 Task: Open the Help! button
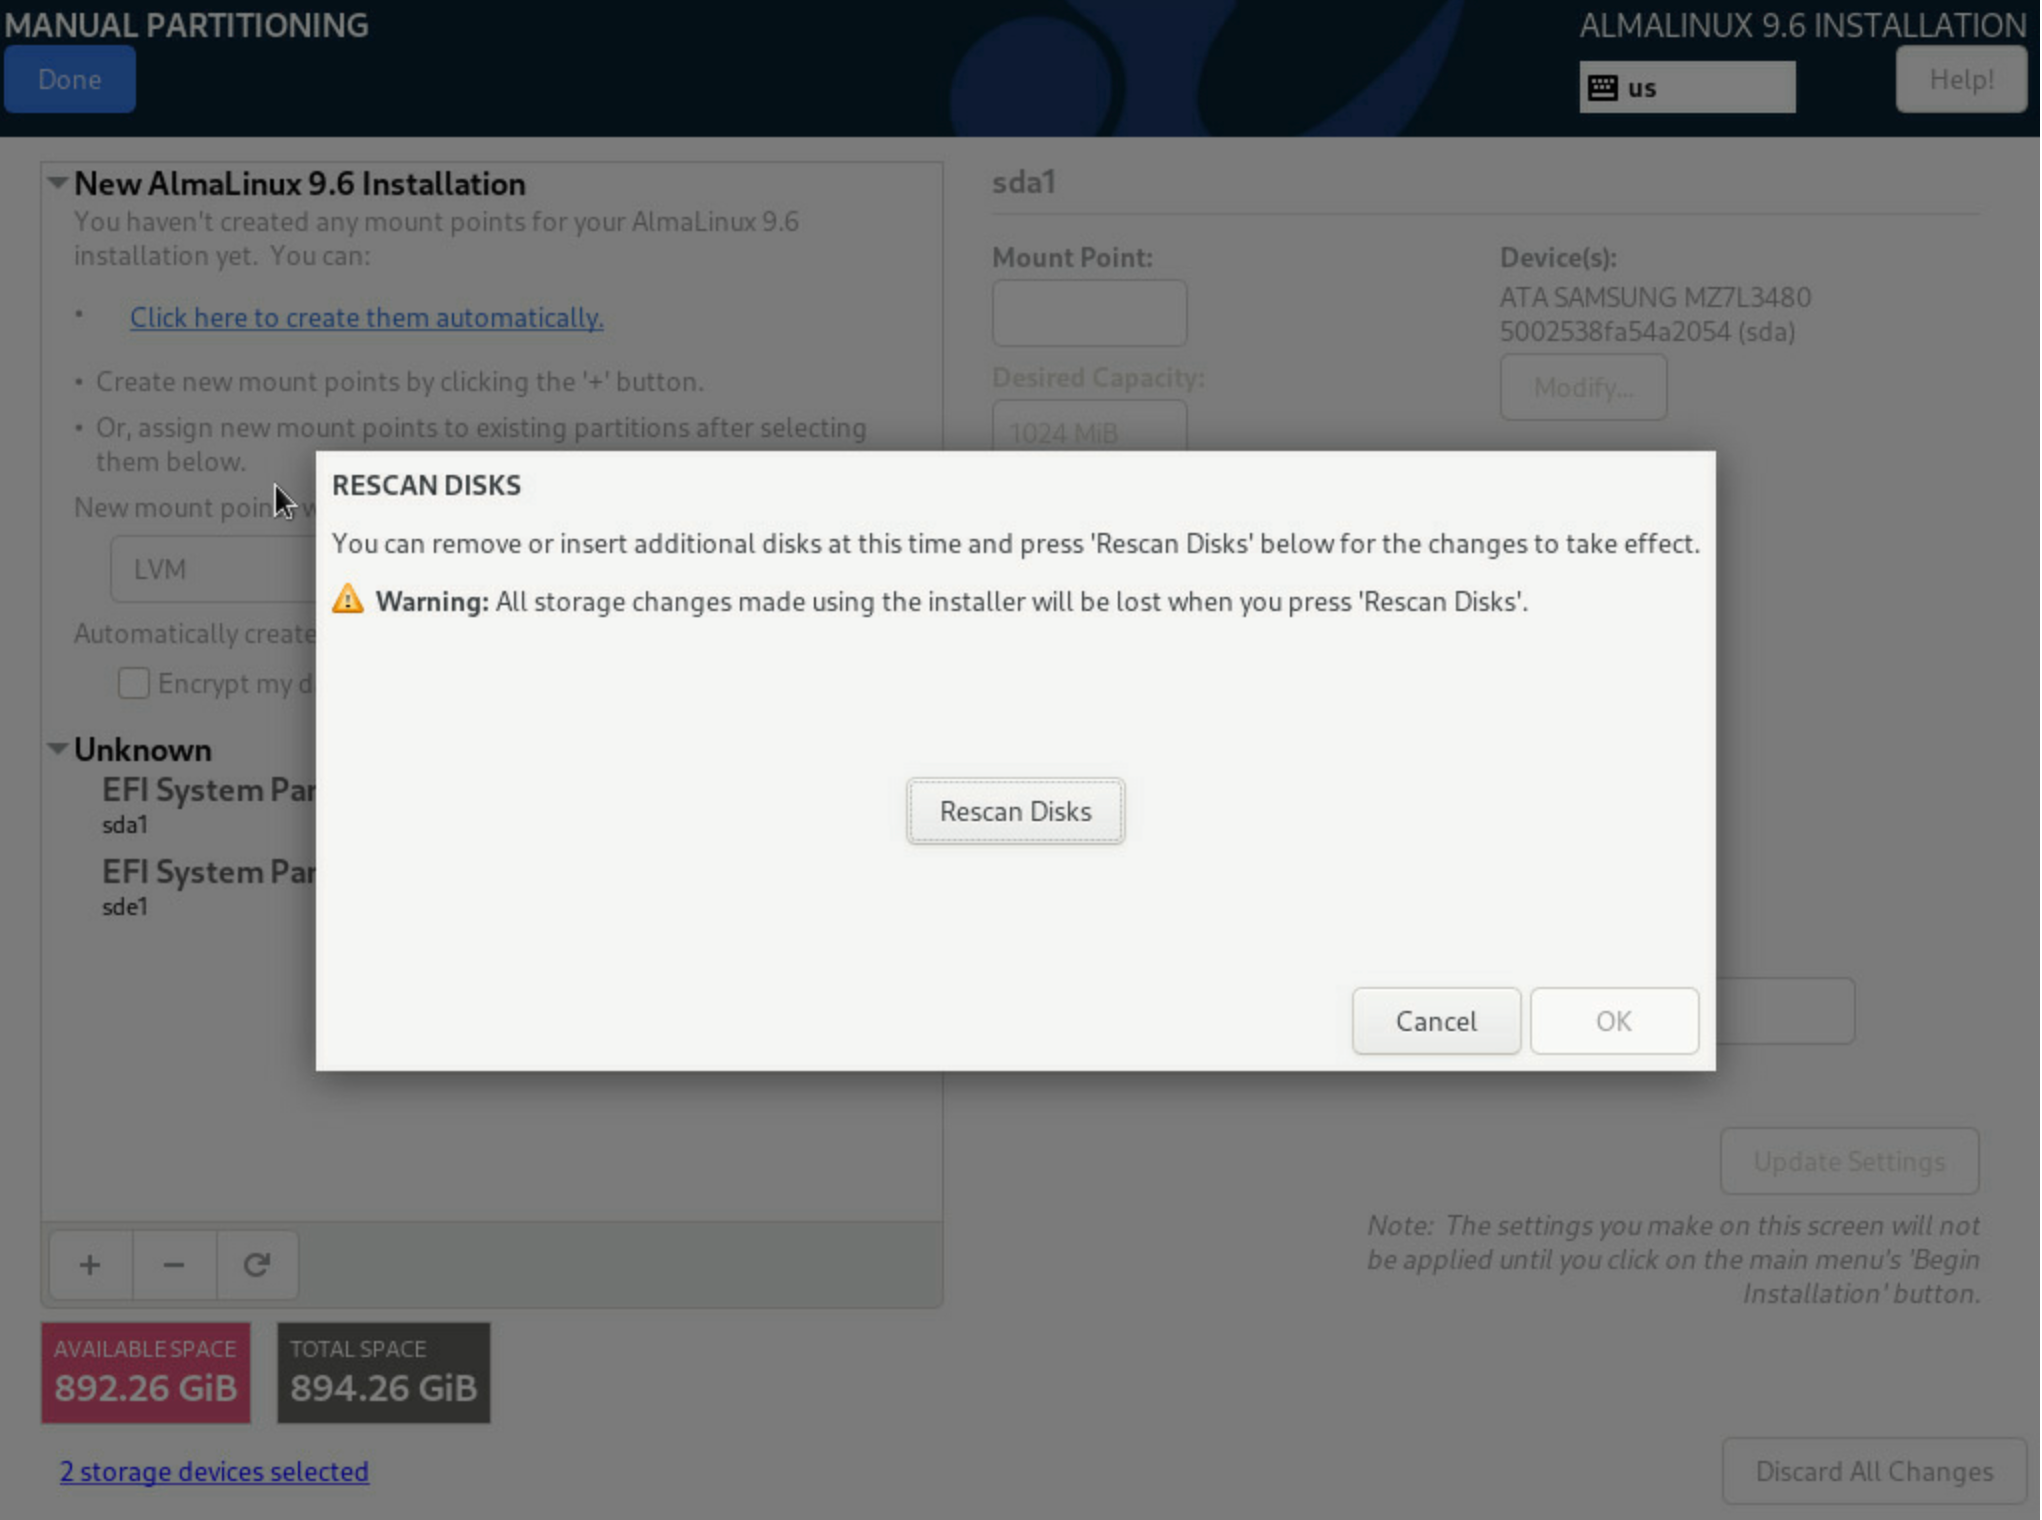pyautogui.click(x=1961, y=79)
